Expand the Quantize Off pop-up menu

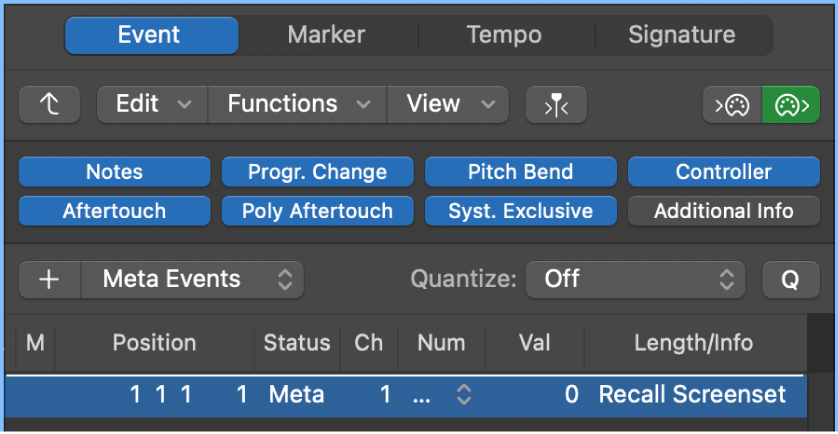tap(635, 279)
